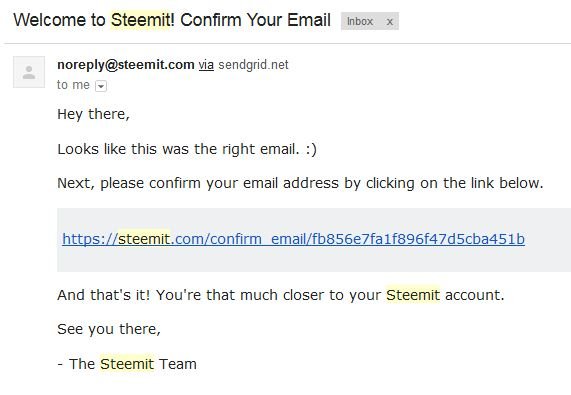Click the 'Looks like this was the right email' line
This screenshot has height=395, width=571.
click(x=187, y=149)
